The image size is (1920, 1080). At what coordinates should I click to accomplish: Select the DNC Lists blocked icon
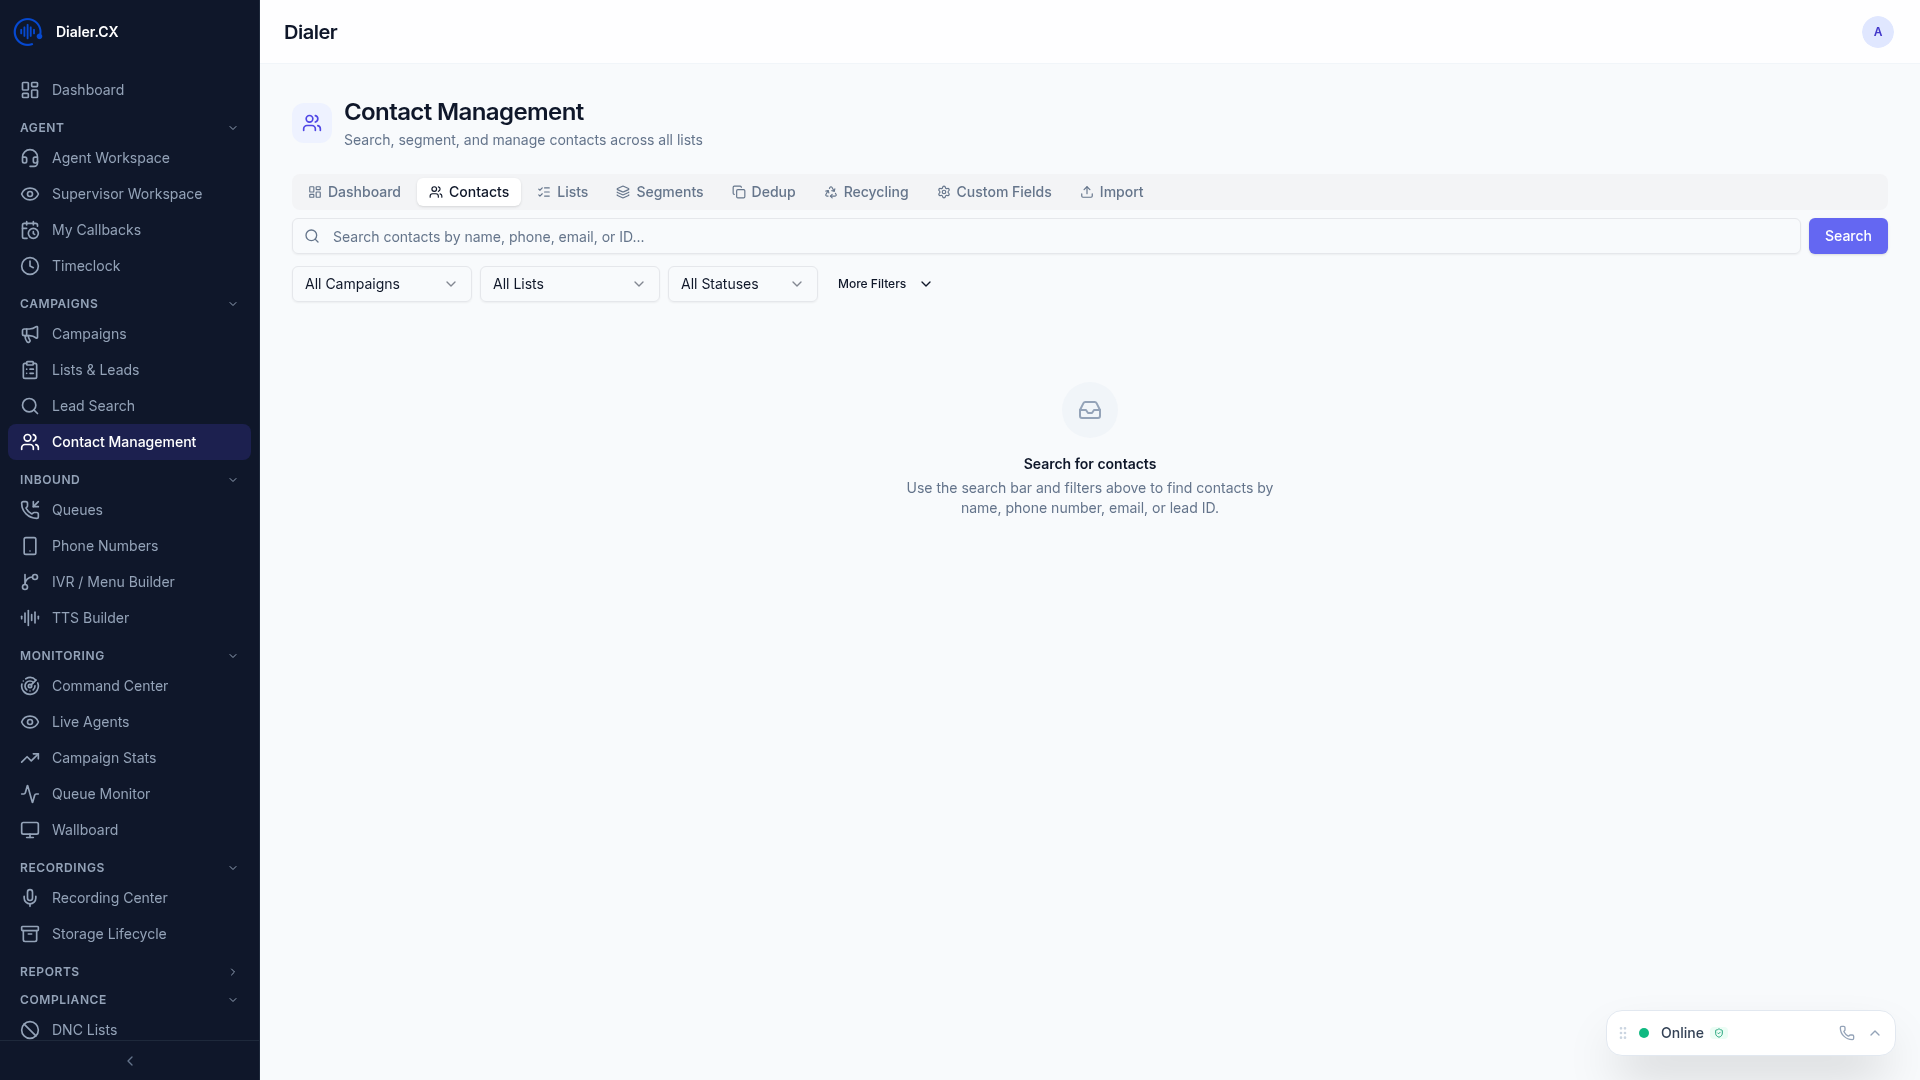point(30,1030)
